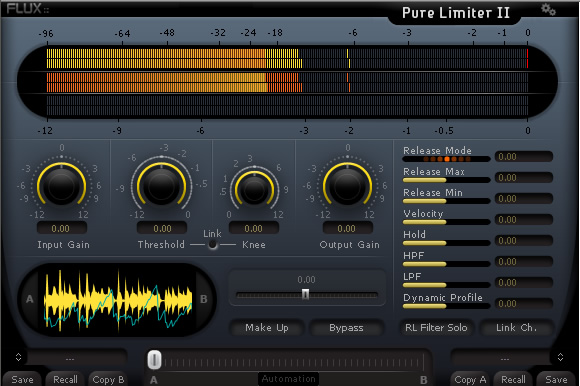Screen dimensions: 580x386
Task: Click the Release Min slider
Action: 446,201
